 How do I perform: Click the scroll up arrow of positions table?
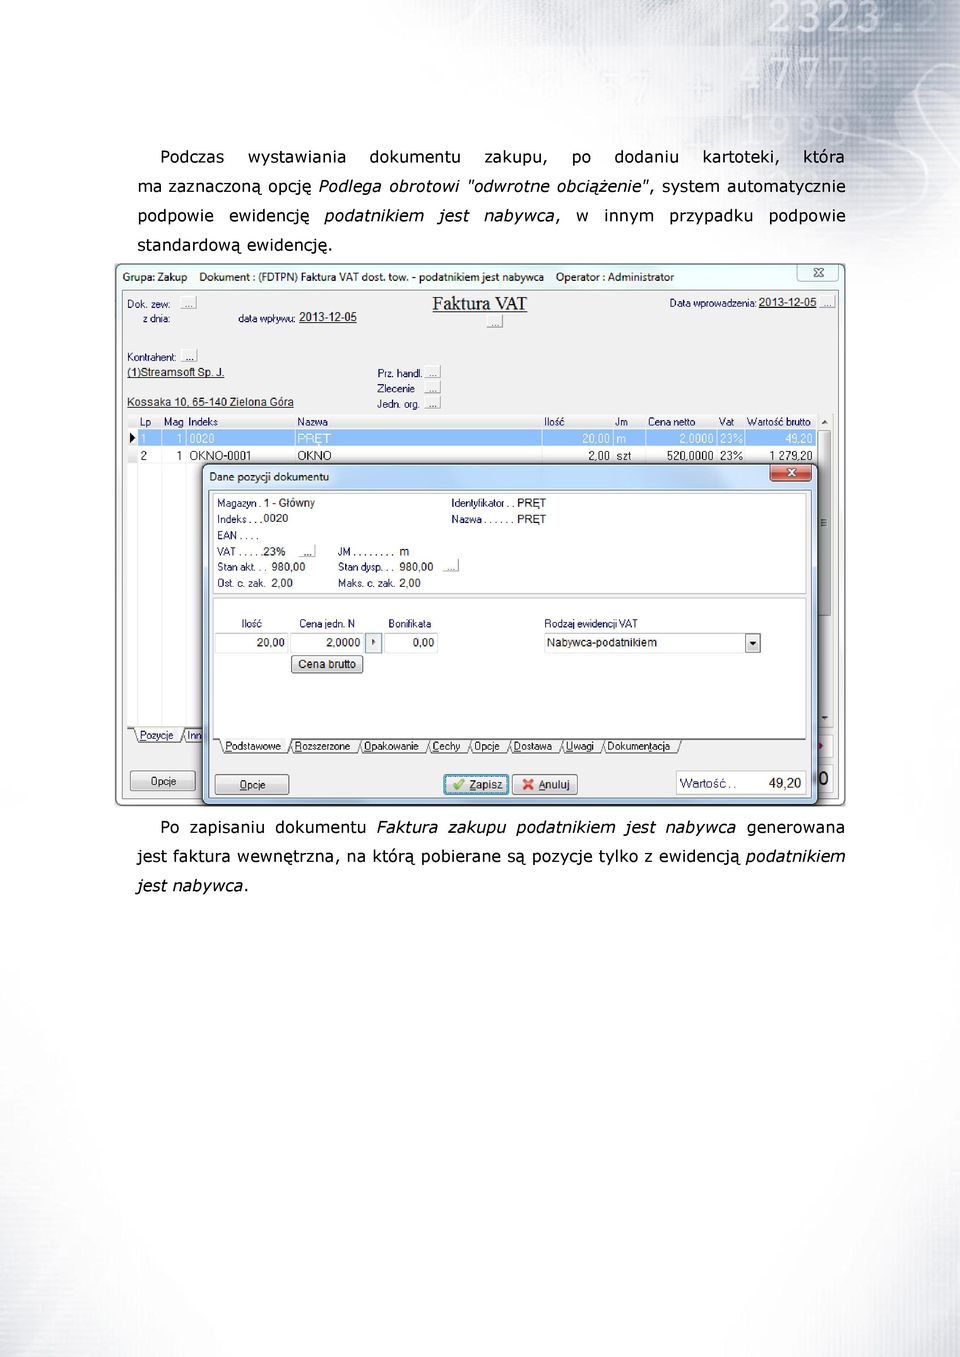click(825, 422)
